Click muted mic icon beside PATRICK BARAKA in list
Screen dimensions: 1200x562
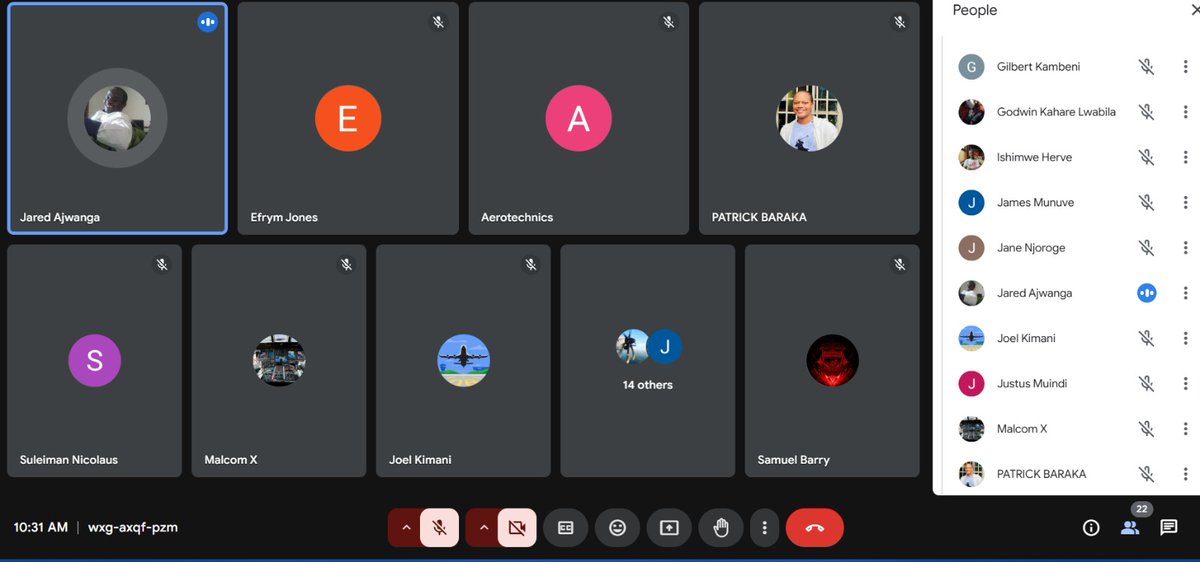pyautogui.click(x=1146, y=474)
